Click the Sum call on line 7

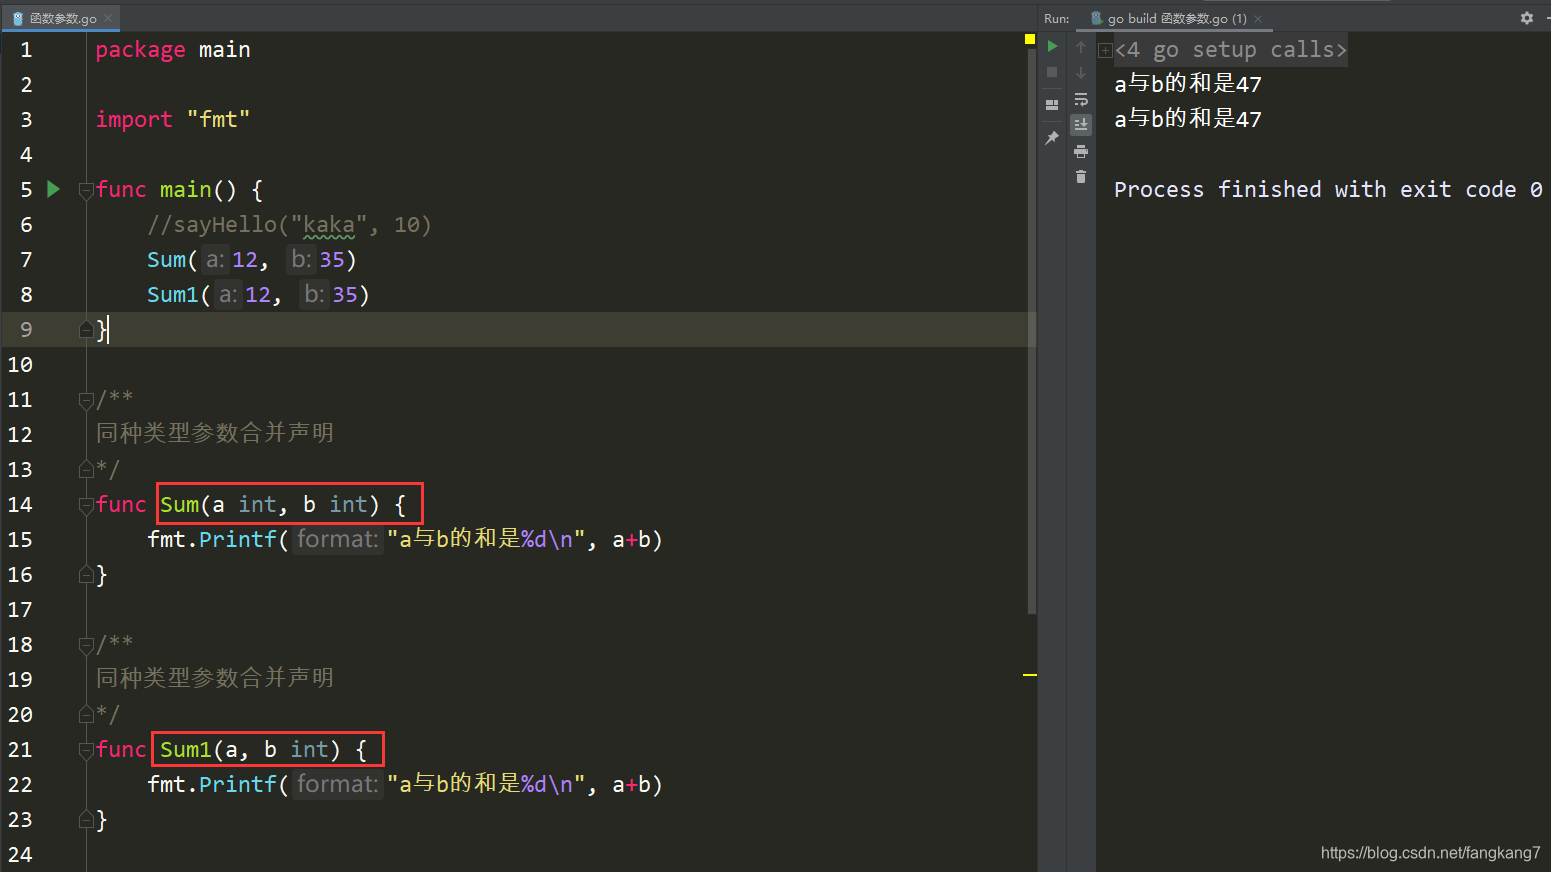[166, 260]
